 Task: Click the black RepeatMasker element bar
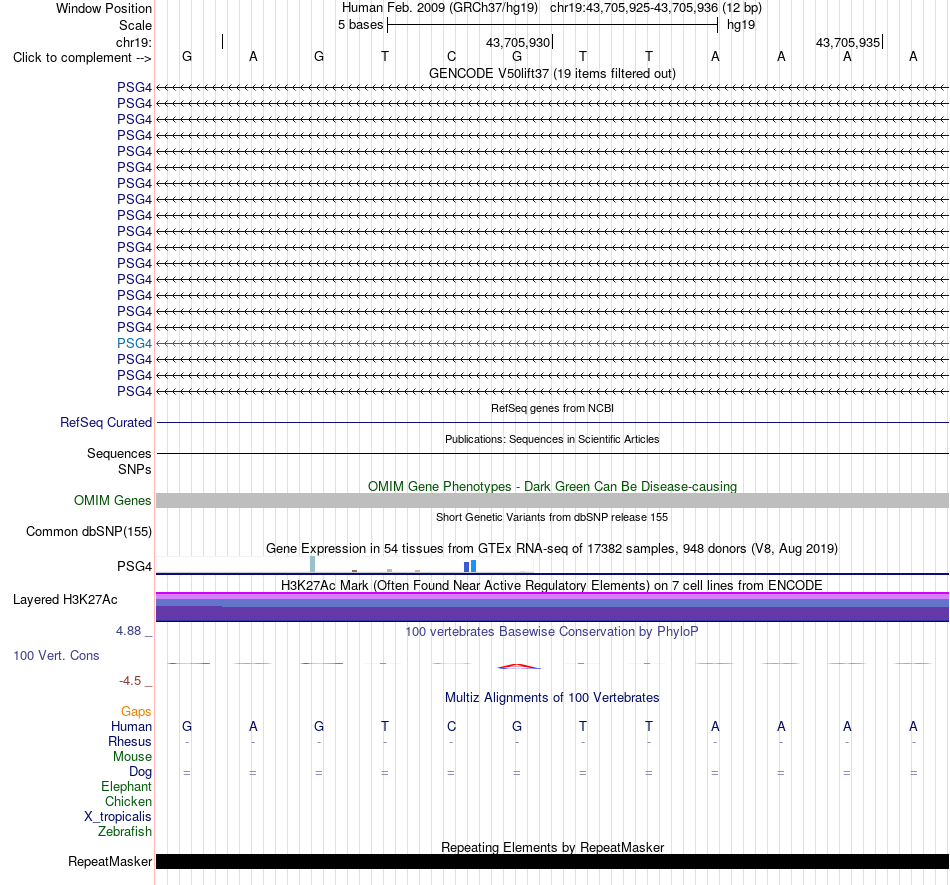coord(552,861)
